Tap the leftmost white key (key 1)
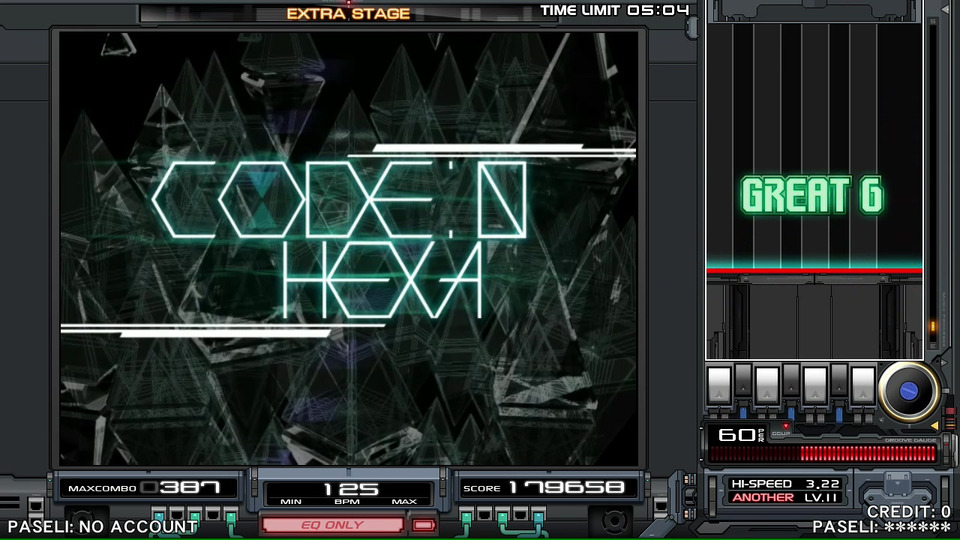This screenshot has height=540, width=960. tap(719, 384)
